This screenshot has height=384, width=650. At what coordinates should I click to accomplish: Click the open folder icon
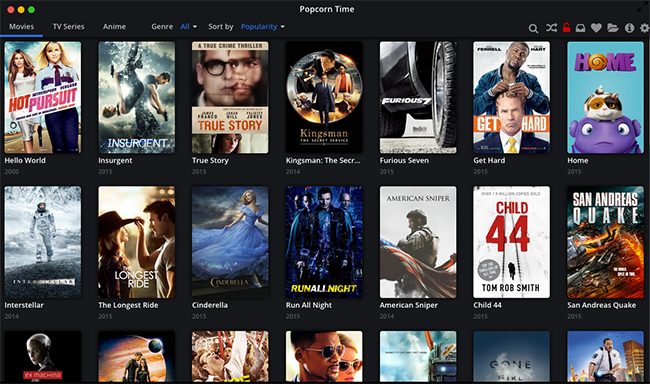(613, 28)
